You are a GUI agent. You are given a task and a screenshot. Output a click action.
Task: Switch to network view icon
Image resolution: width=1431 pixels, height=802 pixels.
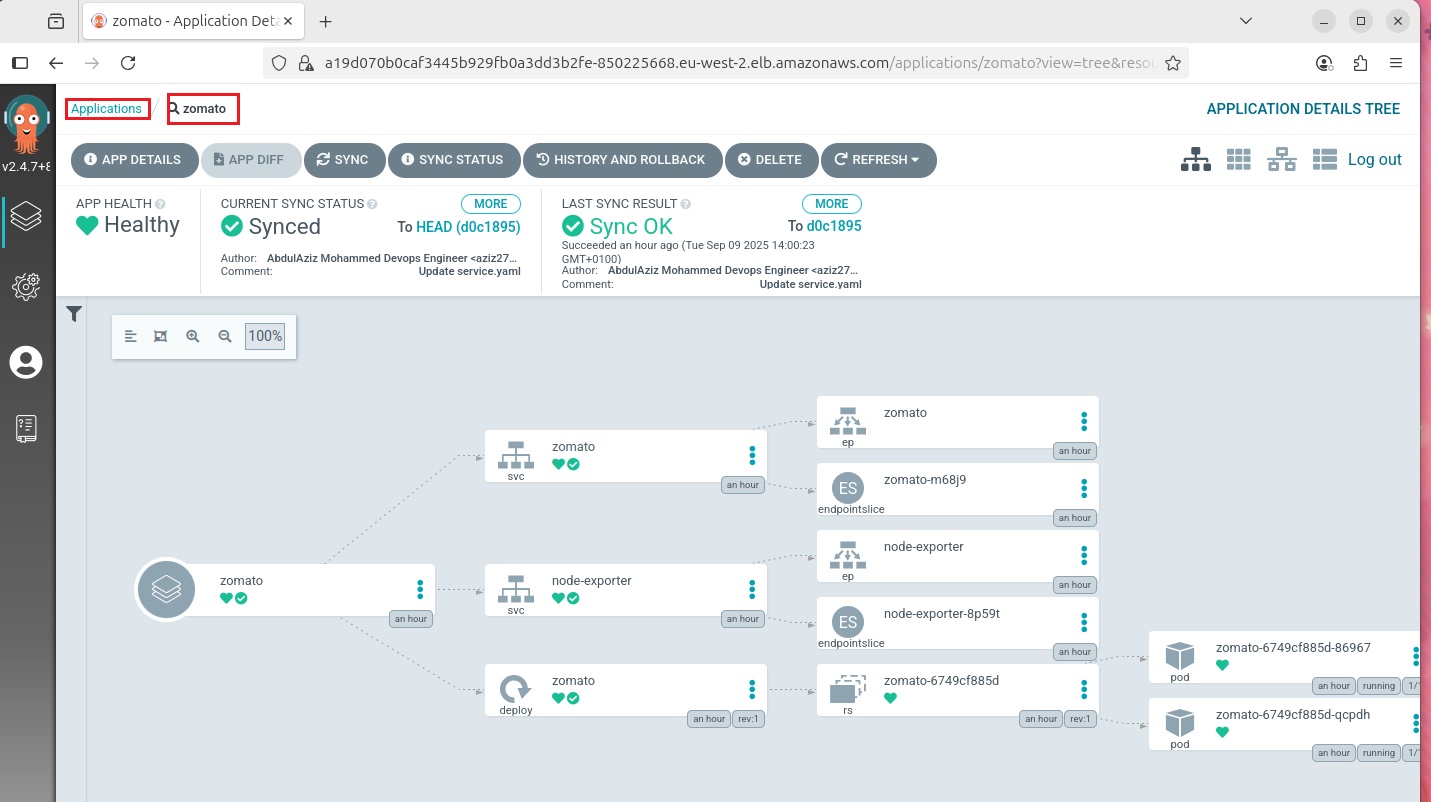[1281, 159]
